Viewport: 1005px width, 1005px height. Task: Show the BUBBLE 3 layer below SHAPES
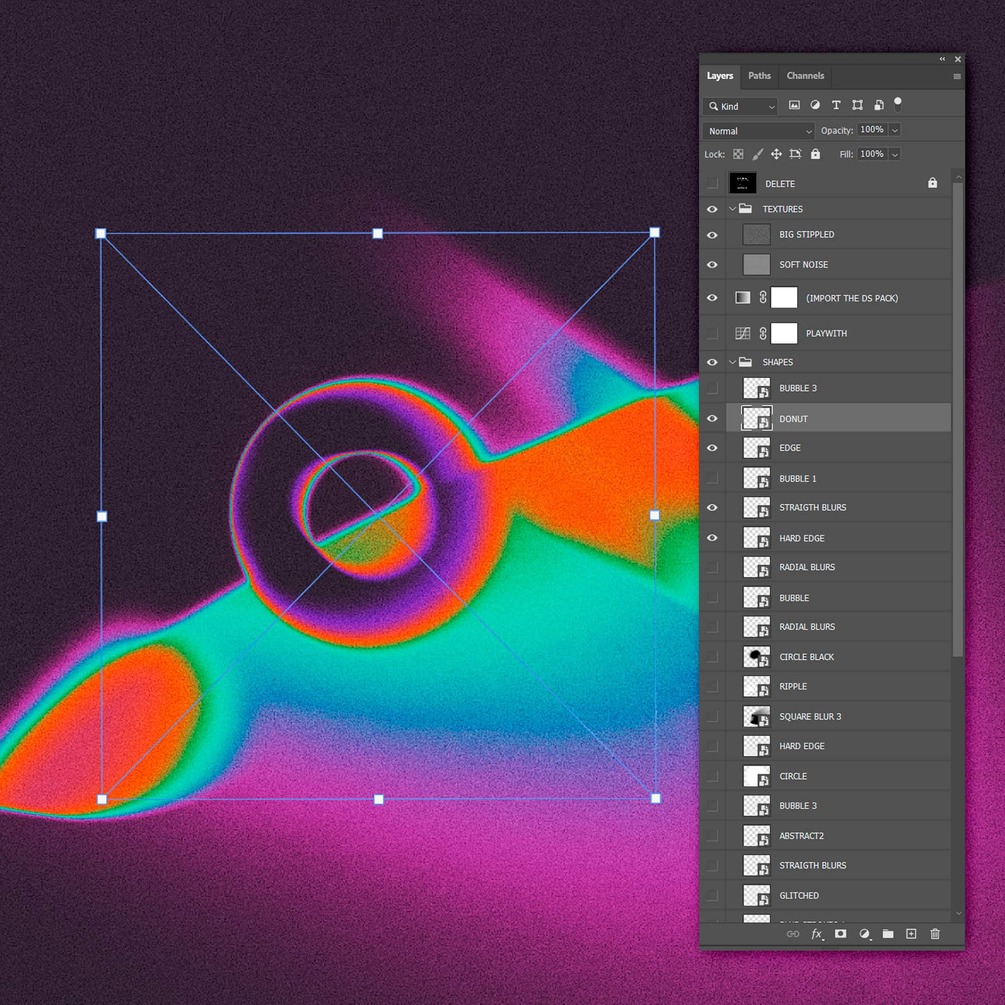(712, 388)
